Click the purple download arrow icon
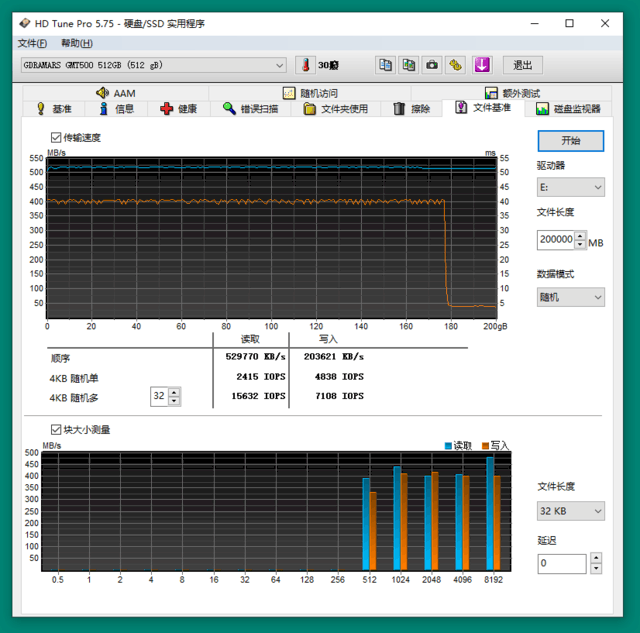This screenshot has height=633, width=640. coord(482,65)
